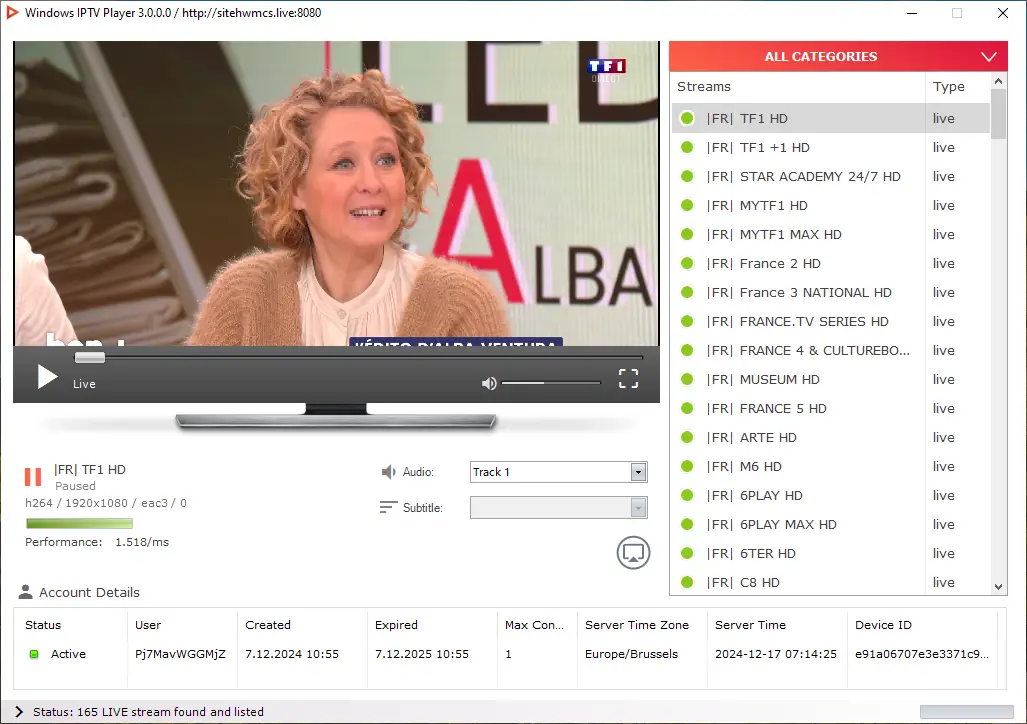The height and width of the screenshot is (724, 1027).
Task: Click the green performance bar
Action: [x=79, y=524]
